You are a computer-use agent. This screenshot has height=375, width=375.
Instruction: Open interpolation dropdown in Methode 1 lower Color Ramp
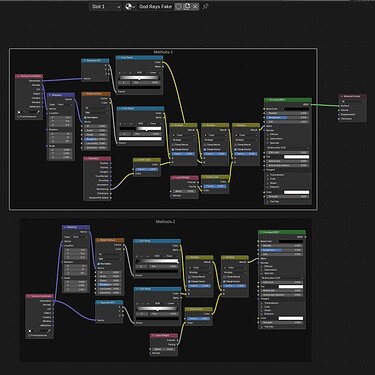[154, 123]
